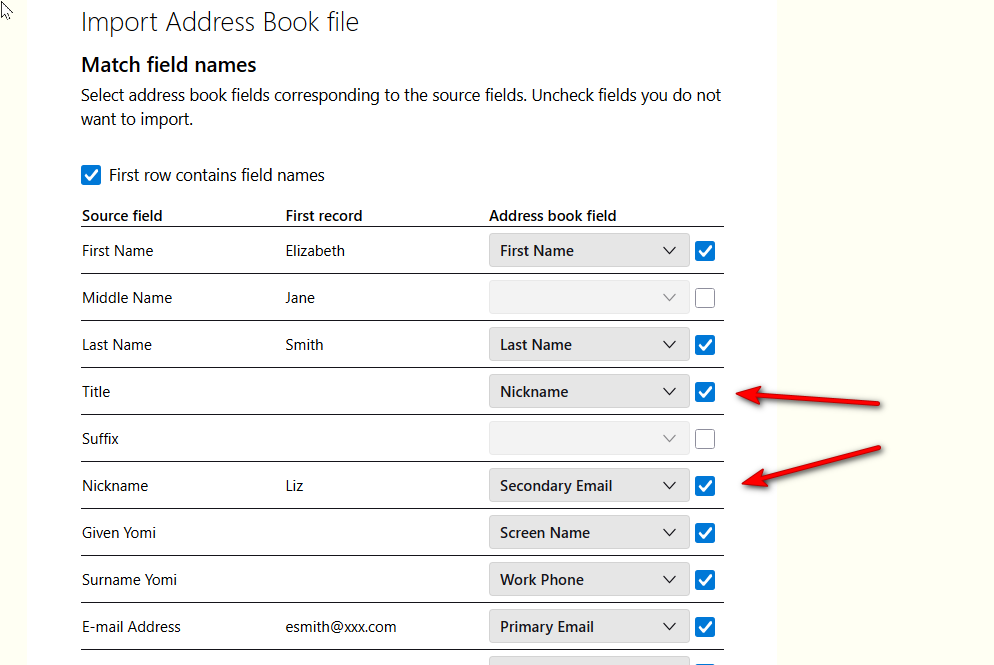Image resolution: width=994 pixels, height=665 pixels.
Task: Uncheck the Last Name row checkbox
Action: (x=705, y=345)
